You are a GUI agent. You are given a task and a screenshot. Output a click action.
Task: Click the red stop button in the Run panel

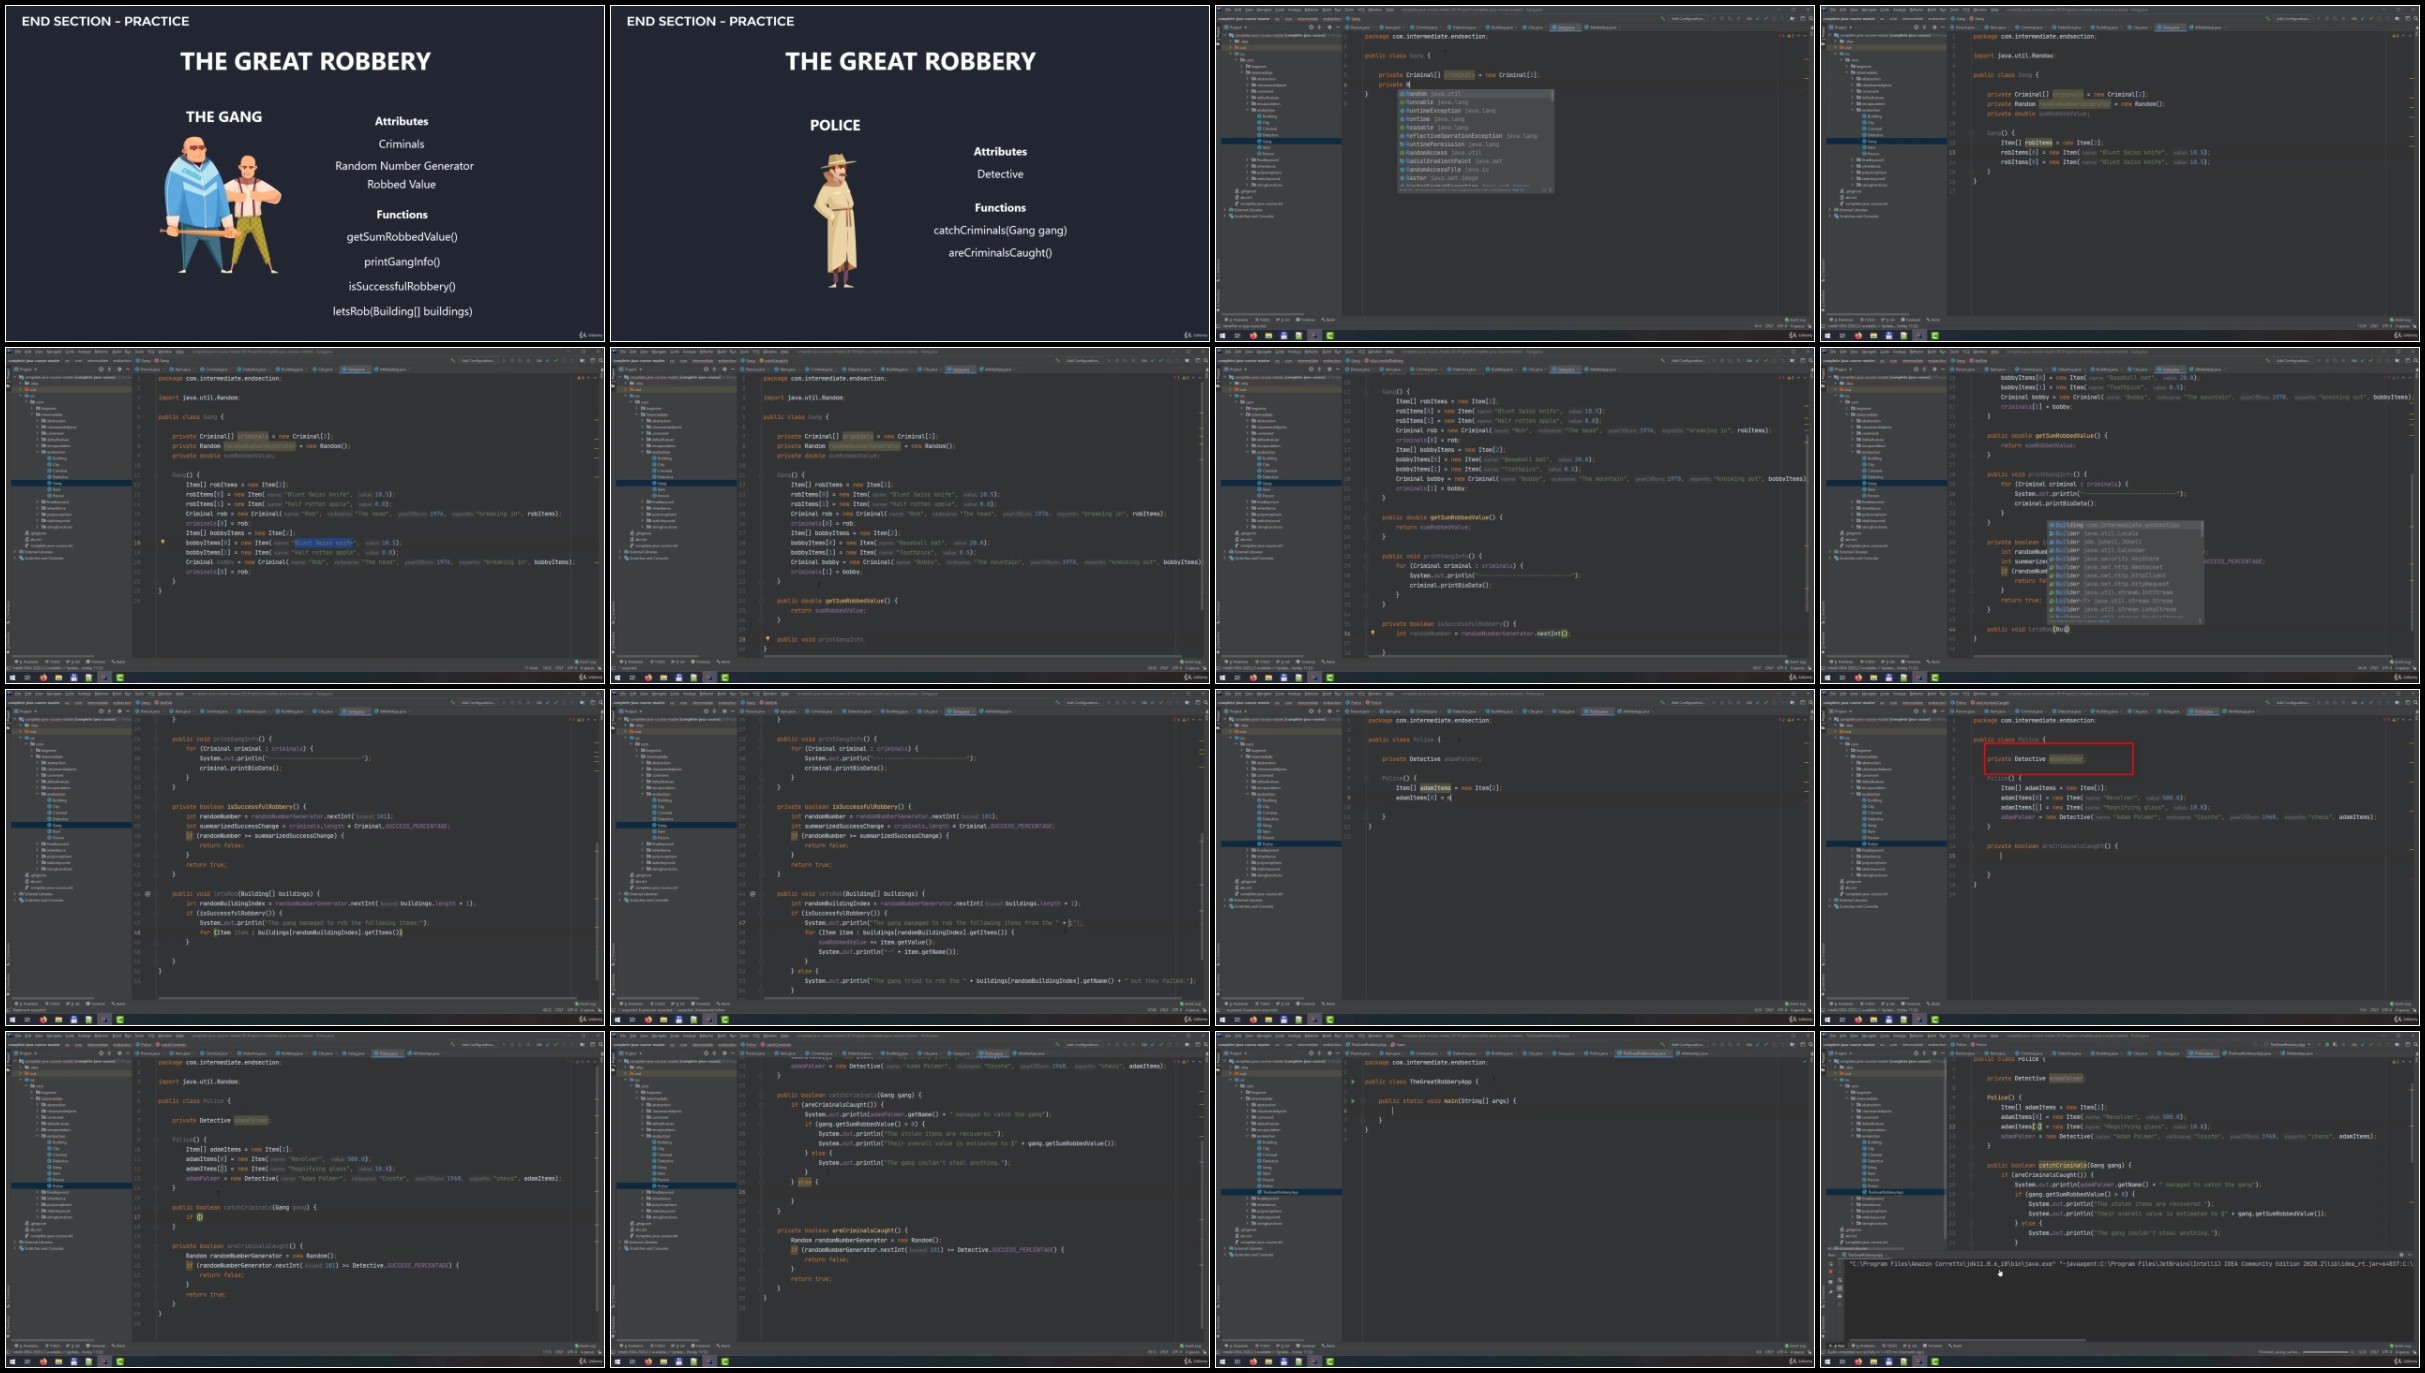click(x=1832, y=1273)
